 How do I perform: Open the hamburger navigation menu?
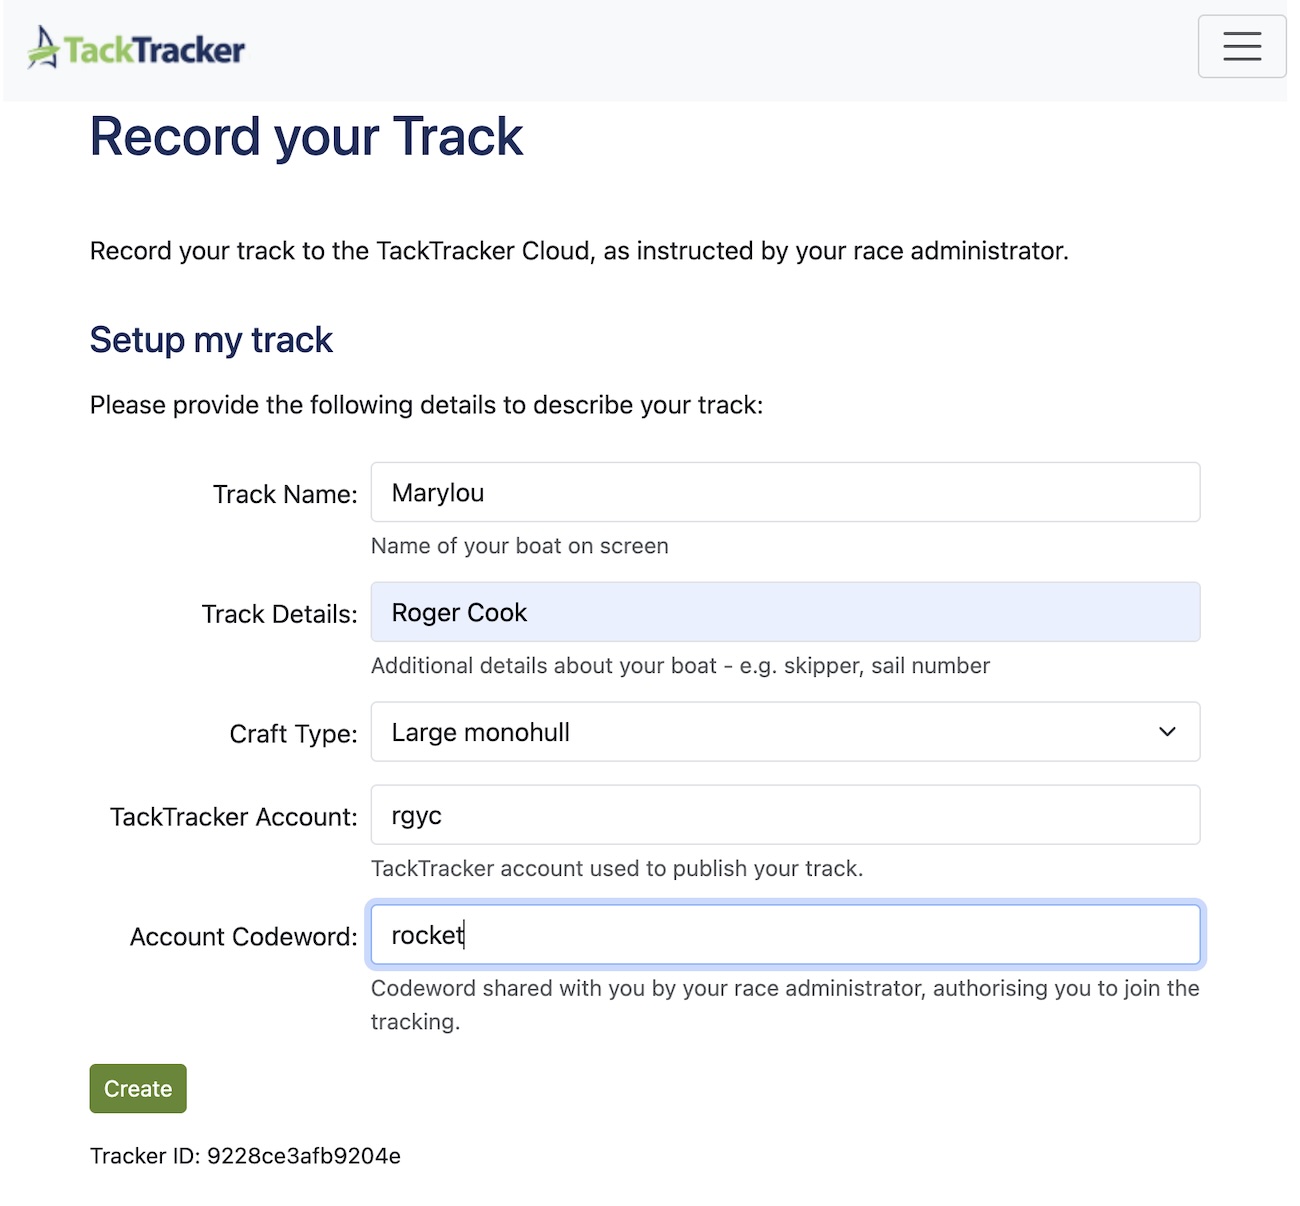point(1241,46)
